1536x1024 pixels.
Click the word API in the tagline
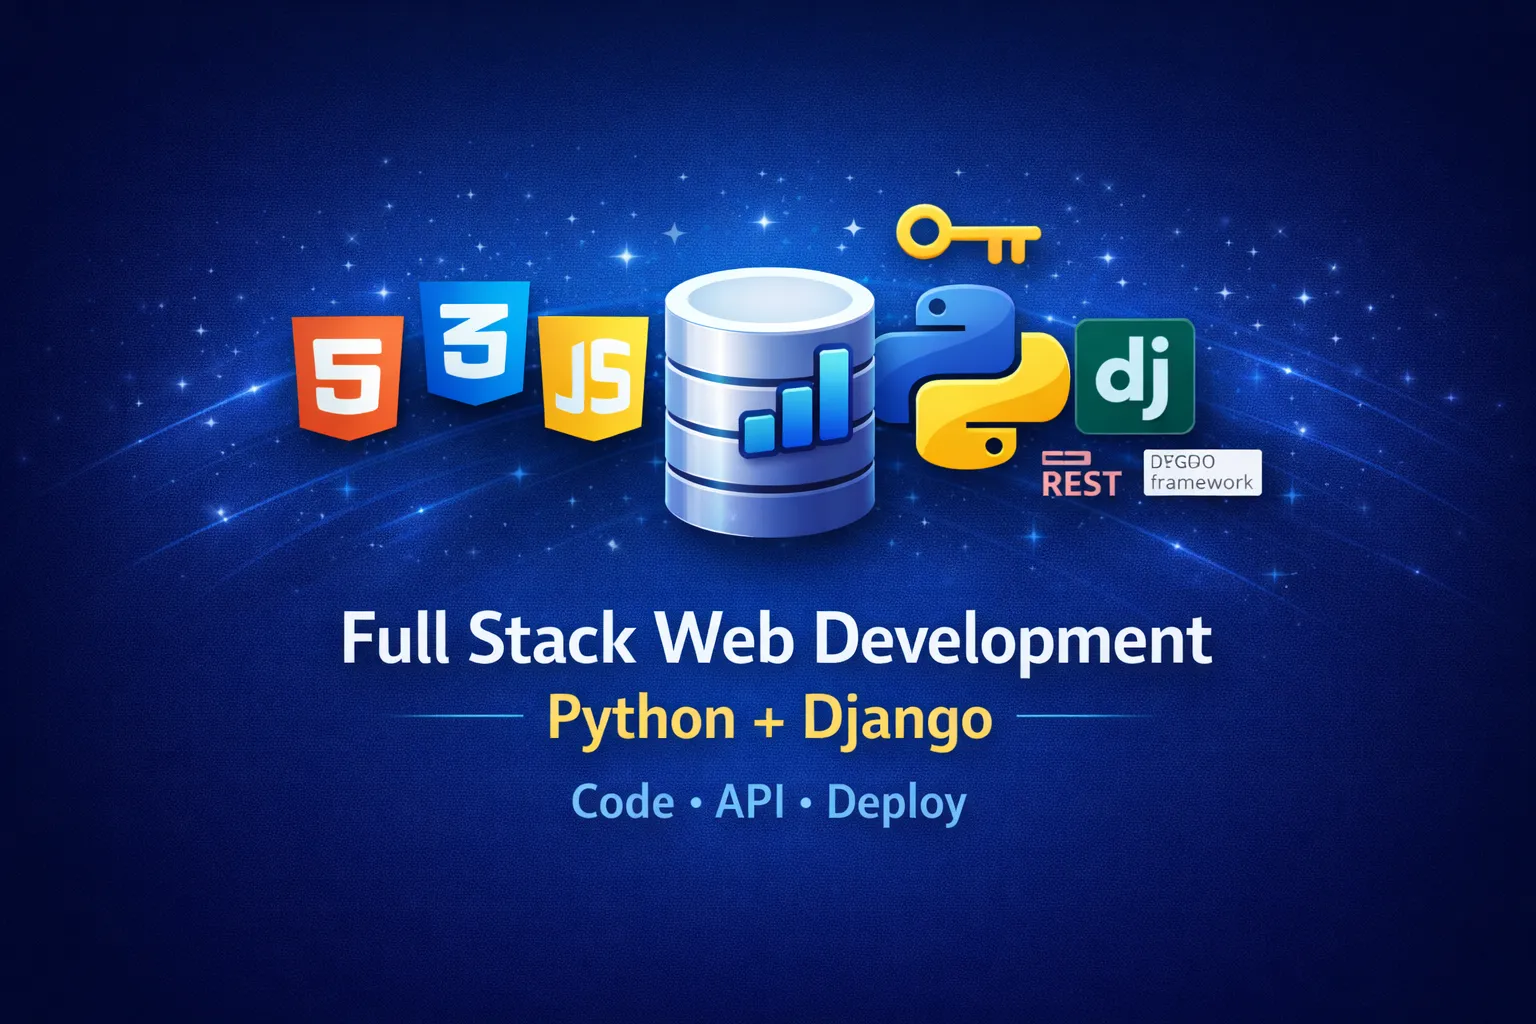pyautogui.click(x=750, y=802)
